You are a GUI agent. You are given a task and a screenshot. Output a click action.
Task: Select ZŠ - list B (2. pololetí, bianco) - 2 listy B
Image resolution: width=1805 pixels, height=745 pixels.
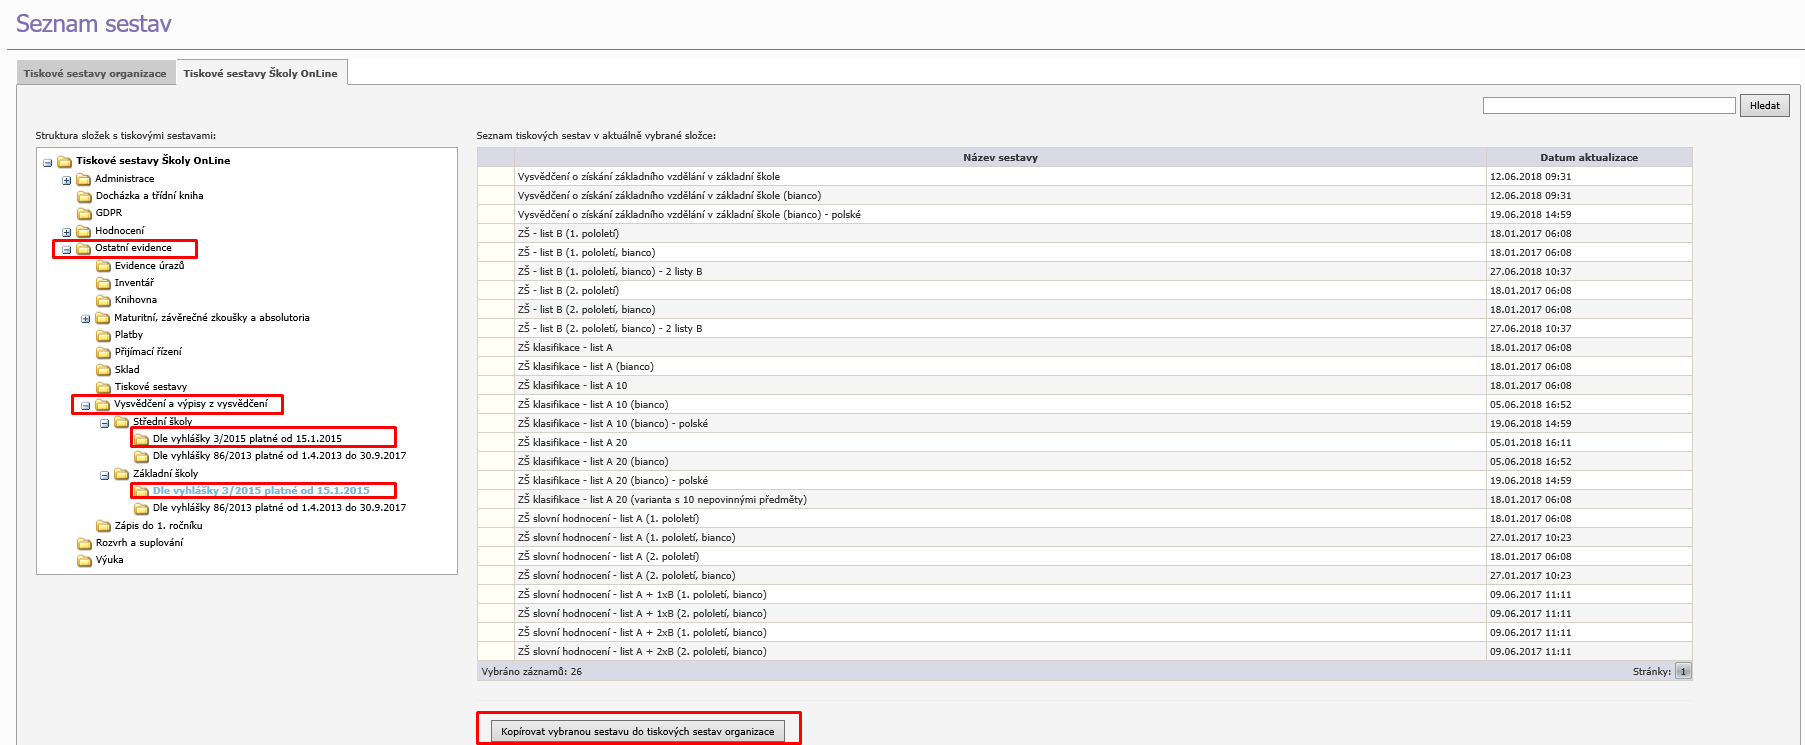click(x=1085, y=328)
